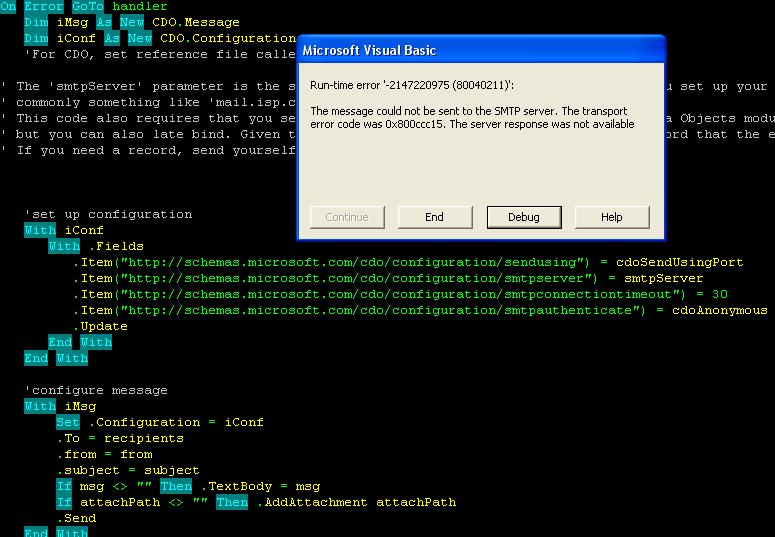The height and width of the screenshot is (537, 775).
Task: Click the '.Send' line
Action: coord(76,518)
